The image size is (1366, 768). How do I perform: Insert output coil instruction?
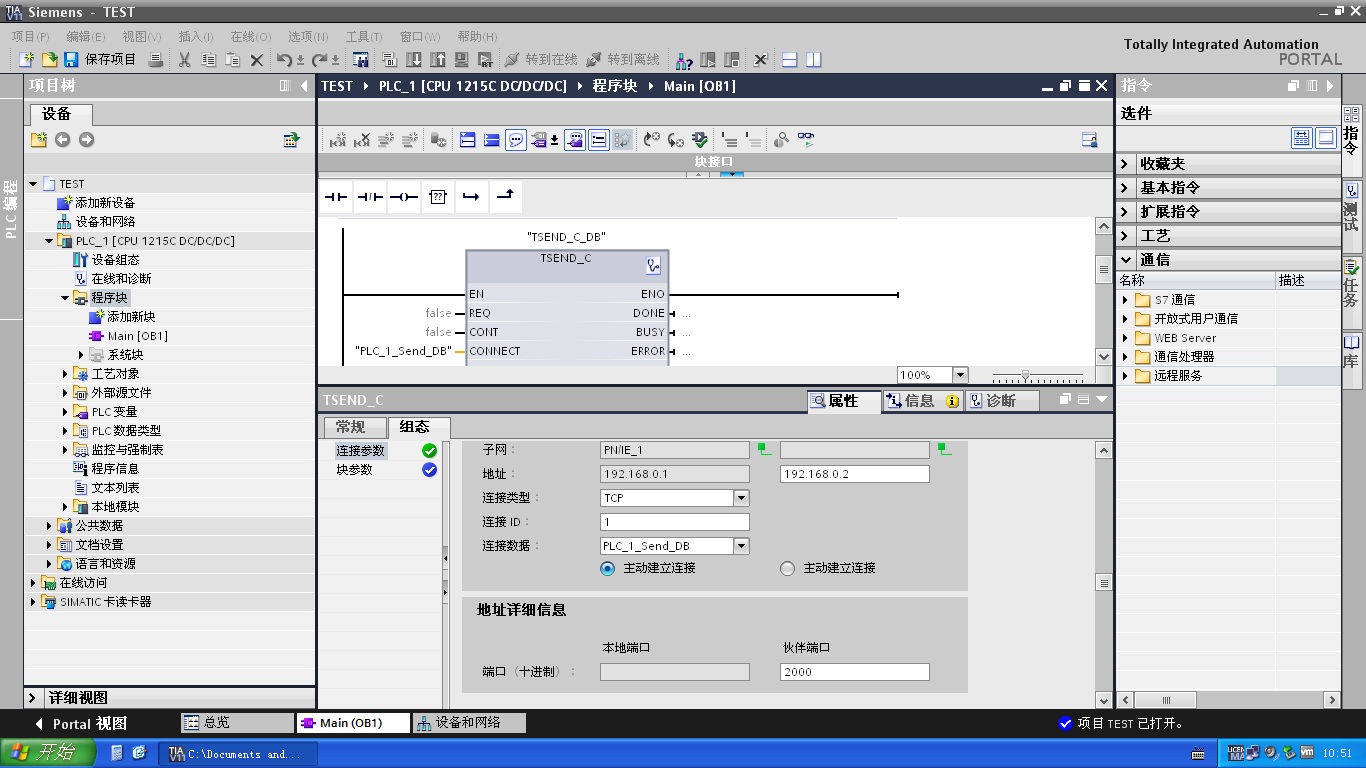point(404,197)
